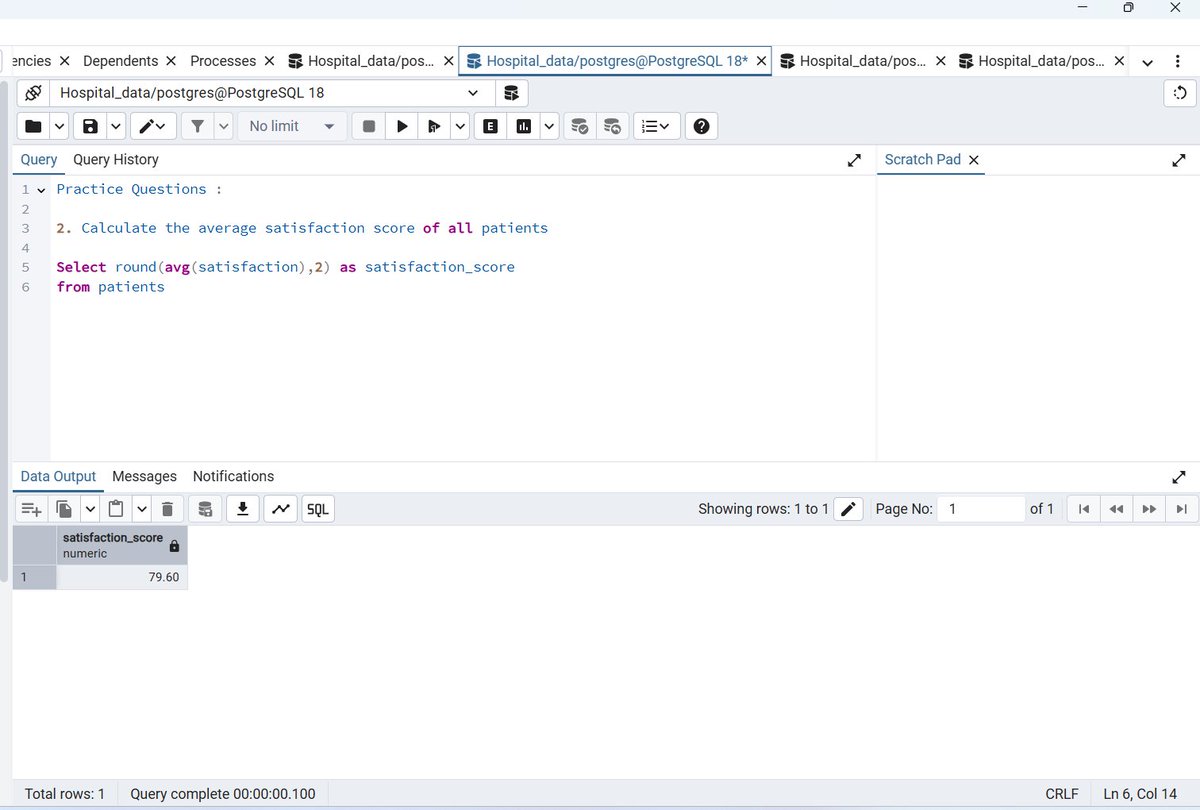The height and width of the screenshot is (810, 1200).
Task: Switch to the Messages tab
Action: [144, 477]
